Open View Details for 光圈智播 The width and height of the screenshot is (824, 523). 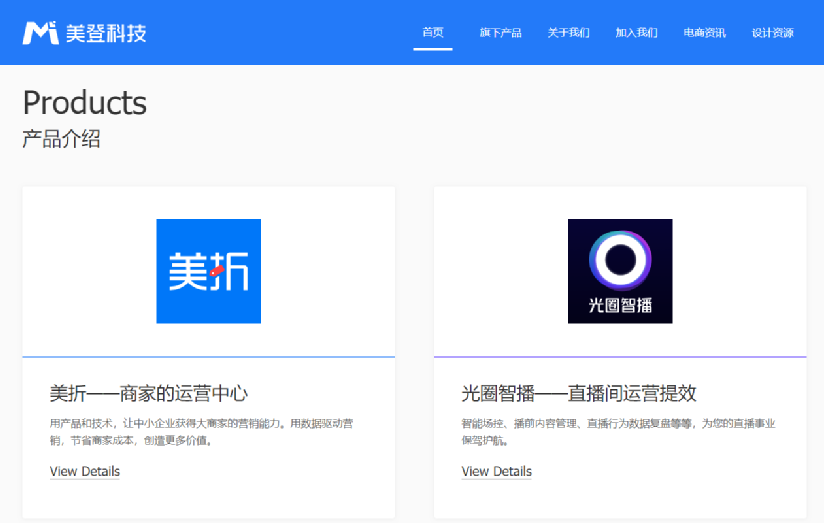pyautogui.click(x=497, y=471)
